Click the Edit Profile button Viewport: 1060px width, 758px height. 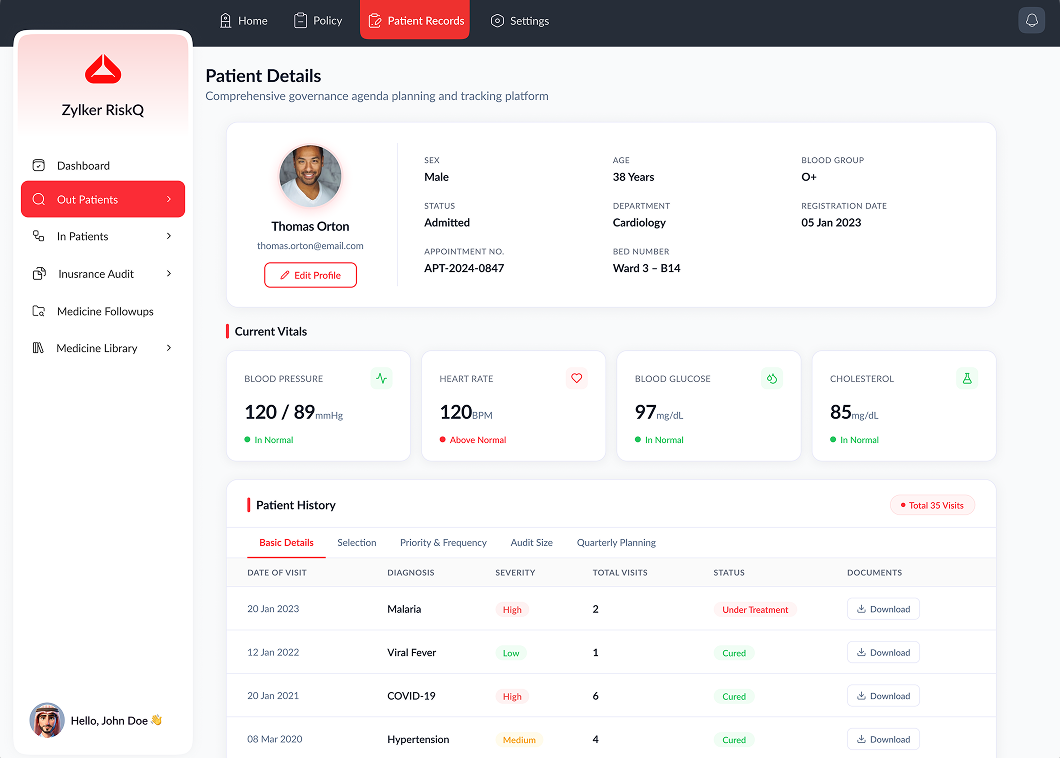pos(310,275)
